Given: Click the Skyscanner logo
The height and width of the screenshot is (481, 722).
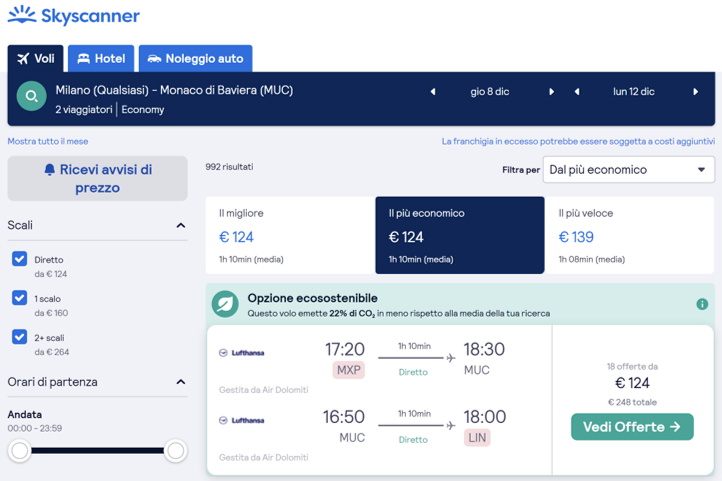Looking at the screenshot, I should point(74,16).
